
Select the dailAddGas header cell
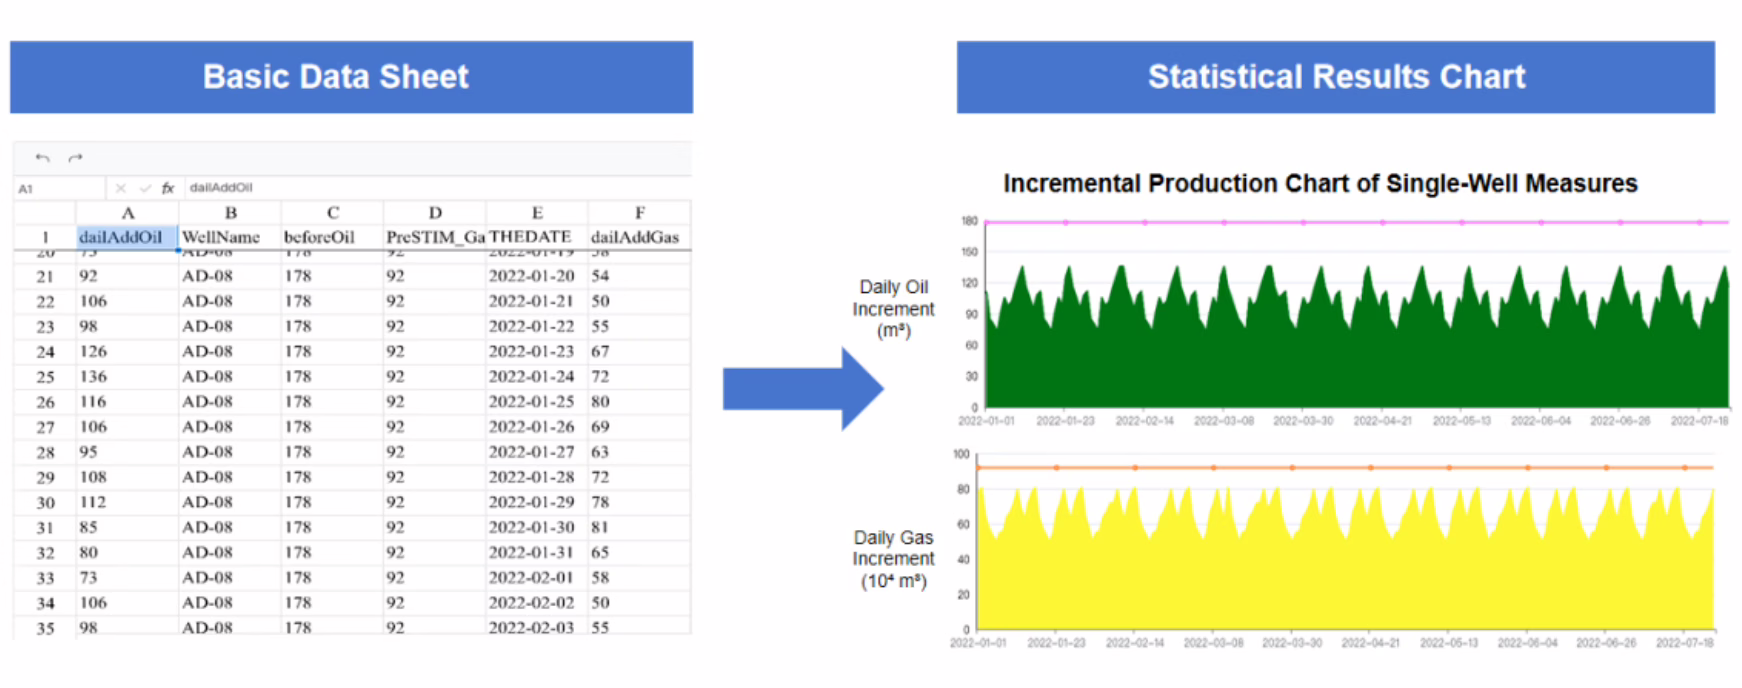click(636, 238)
